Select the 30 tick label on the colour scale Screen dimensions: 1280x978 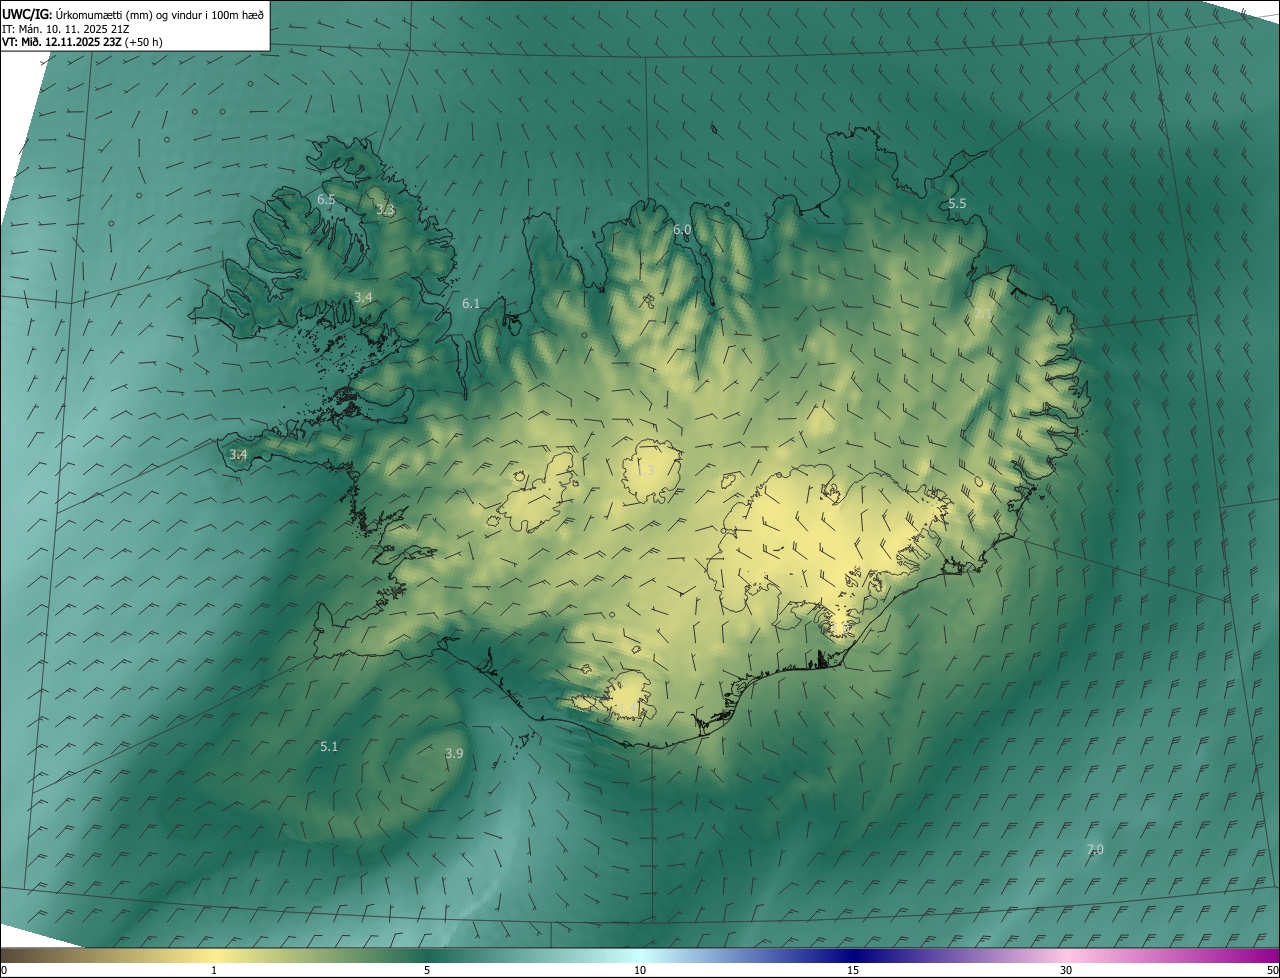click(1066, 970)
